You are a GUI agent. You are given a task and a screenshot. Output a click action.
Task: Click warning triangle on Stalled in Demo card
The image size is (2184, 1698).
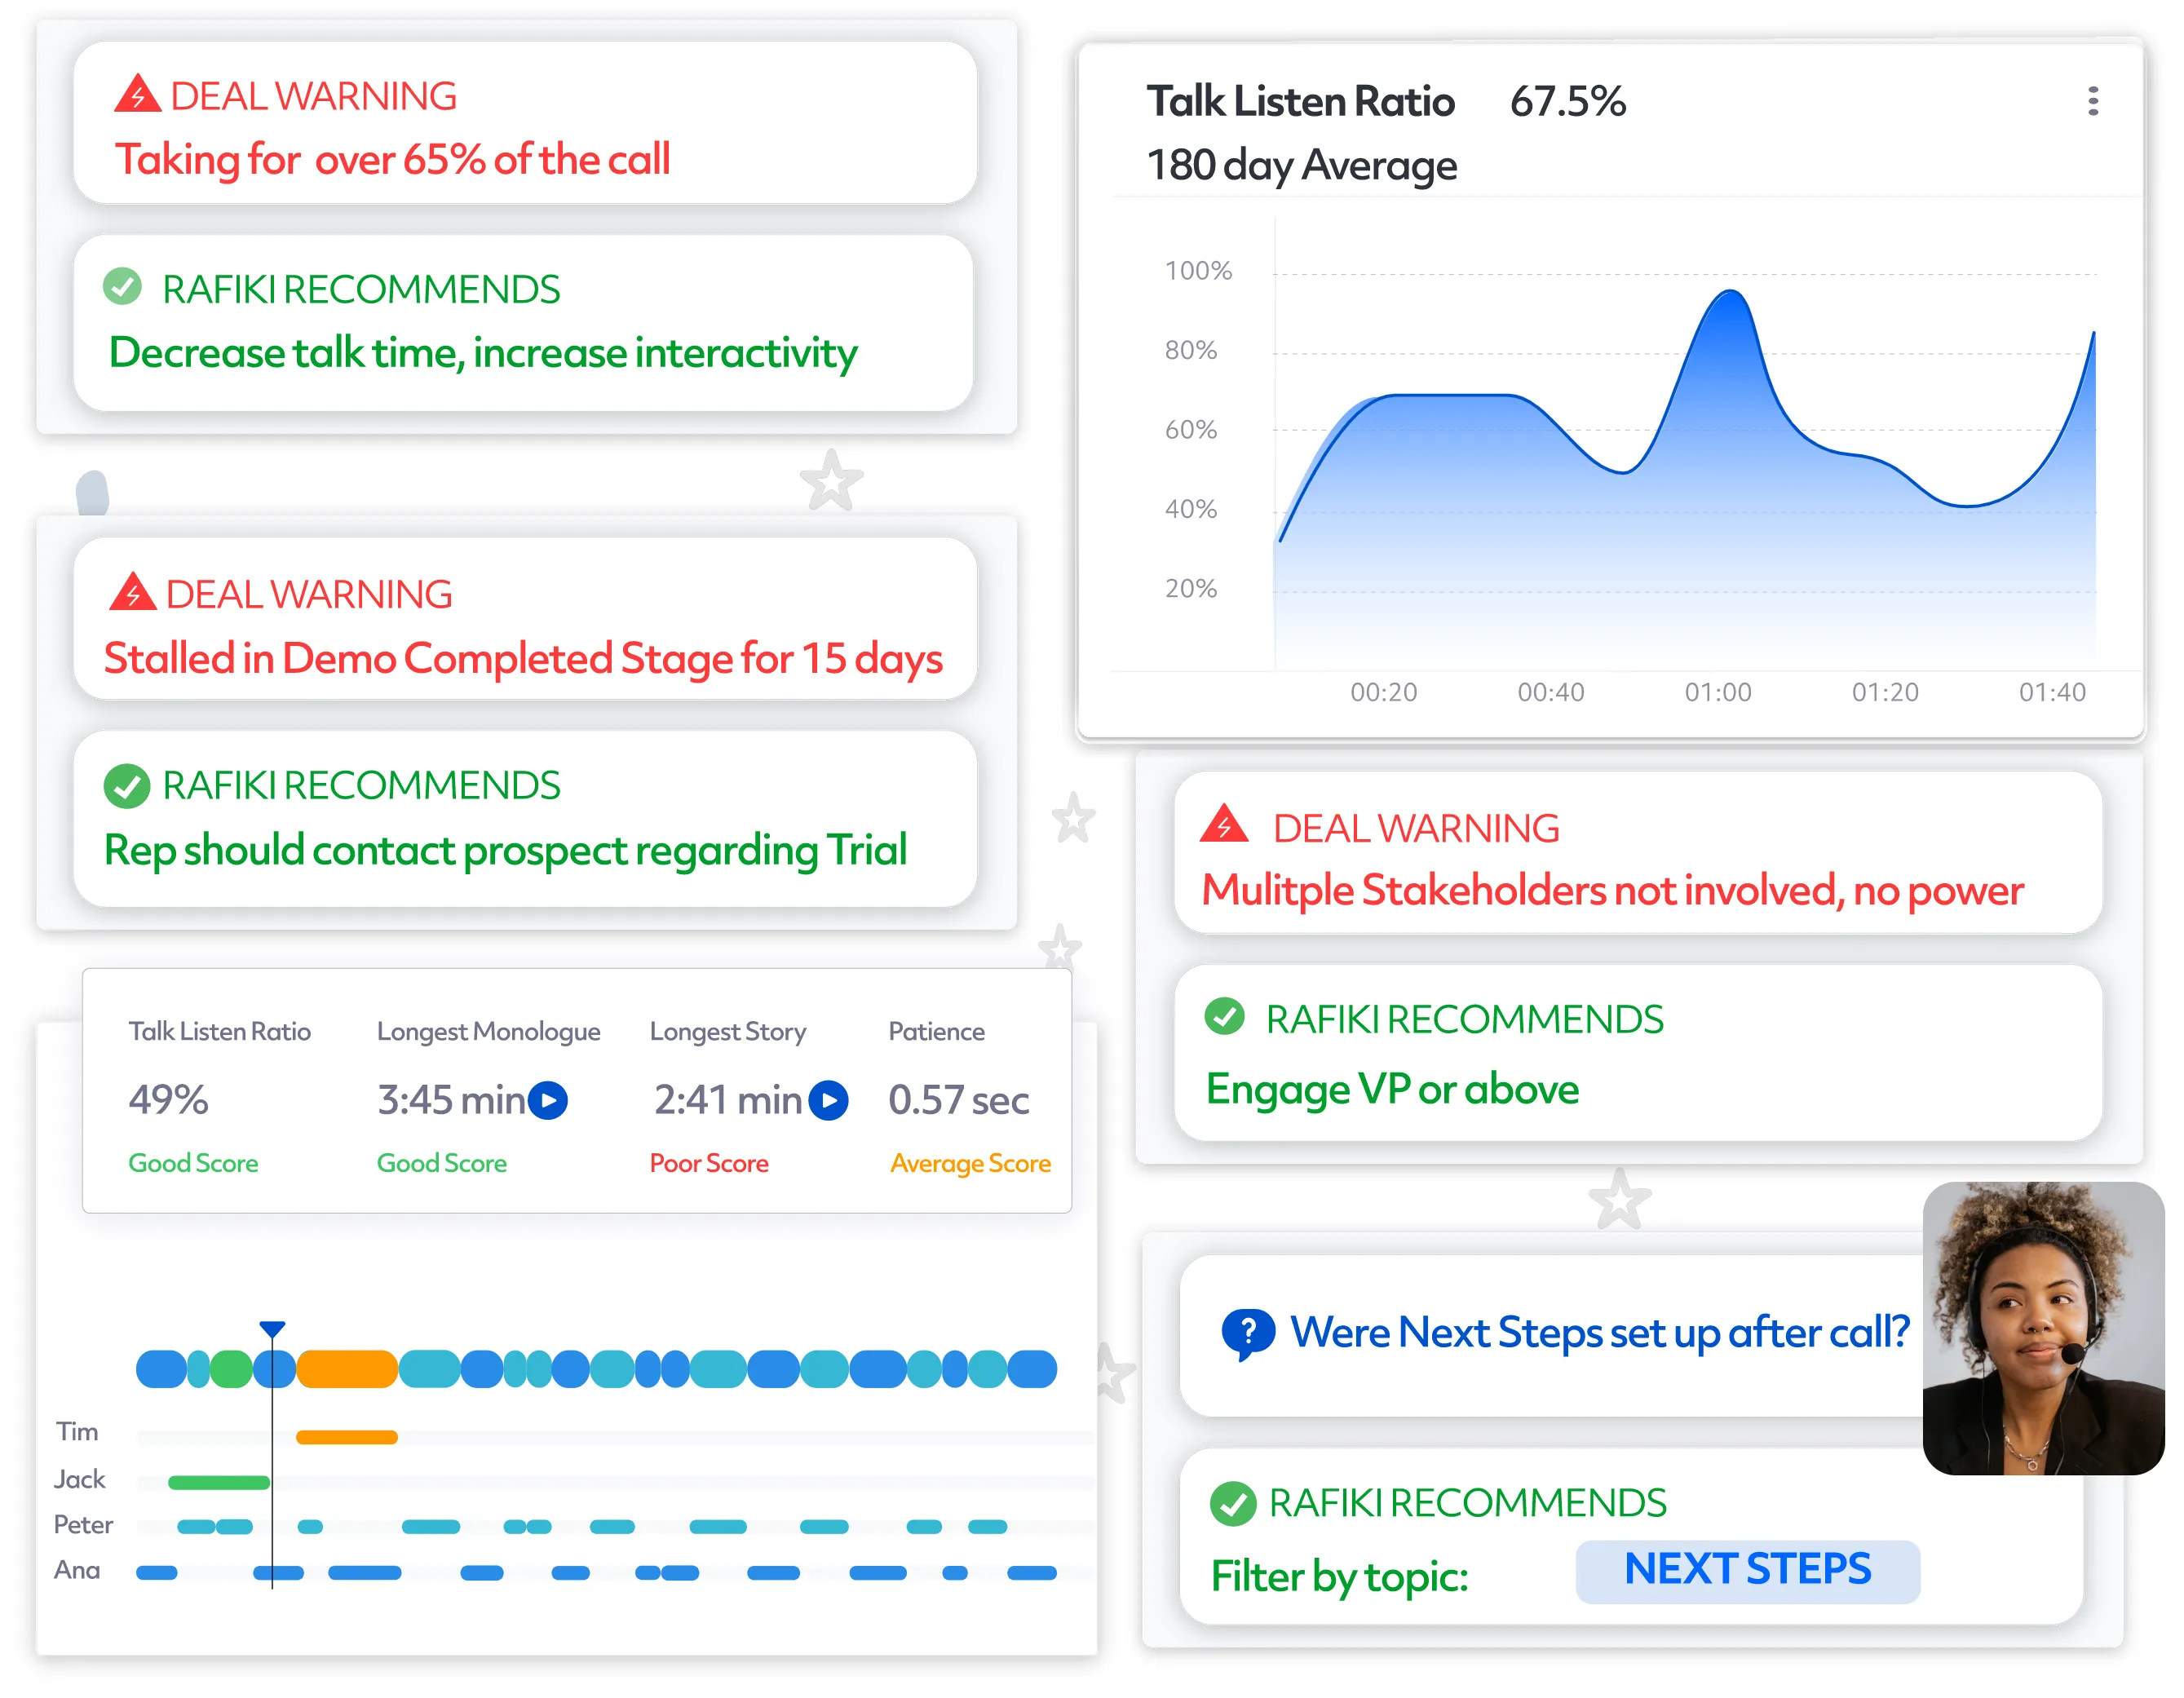(x=132, y=591)
